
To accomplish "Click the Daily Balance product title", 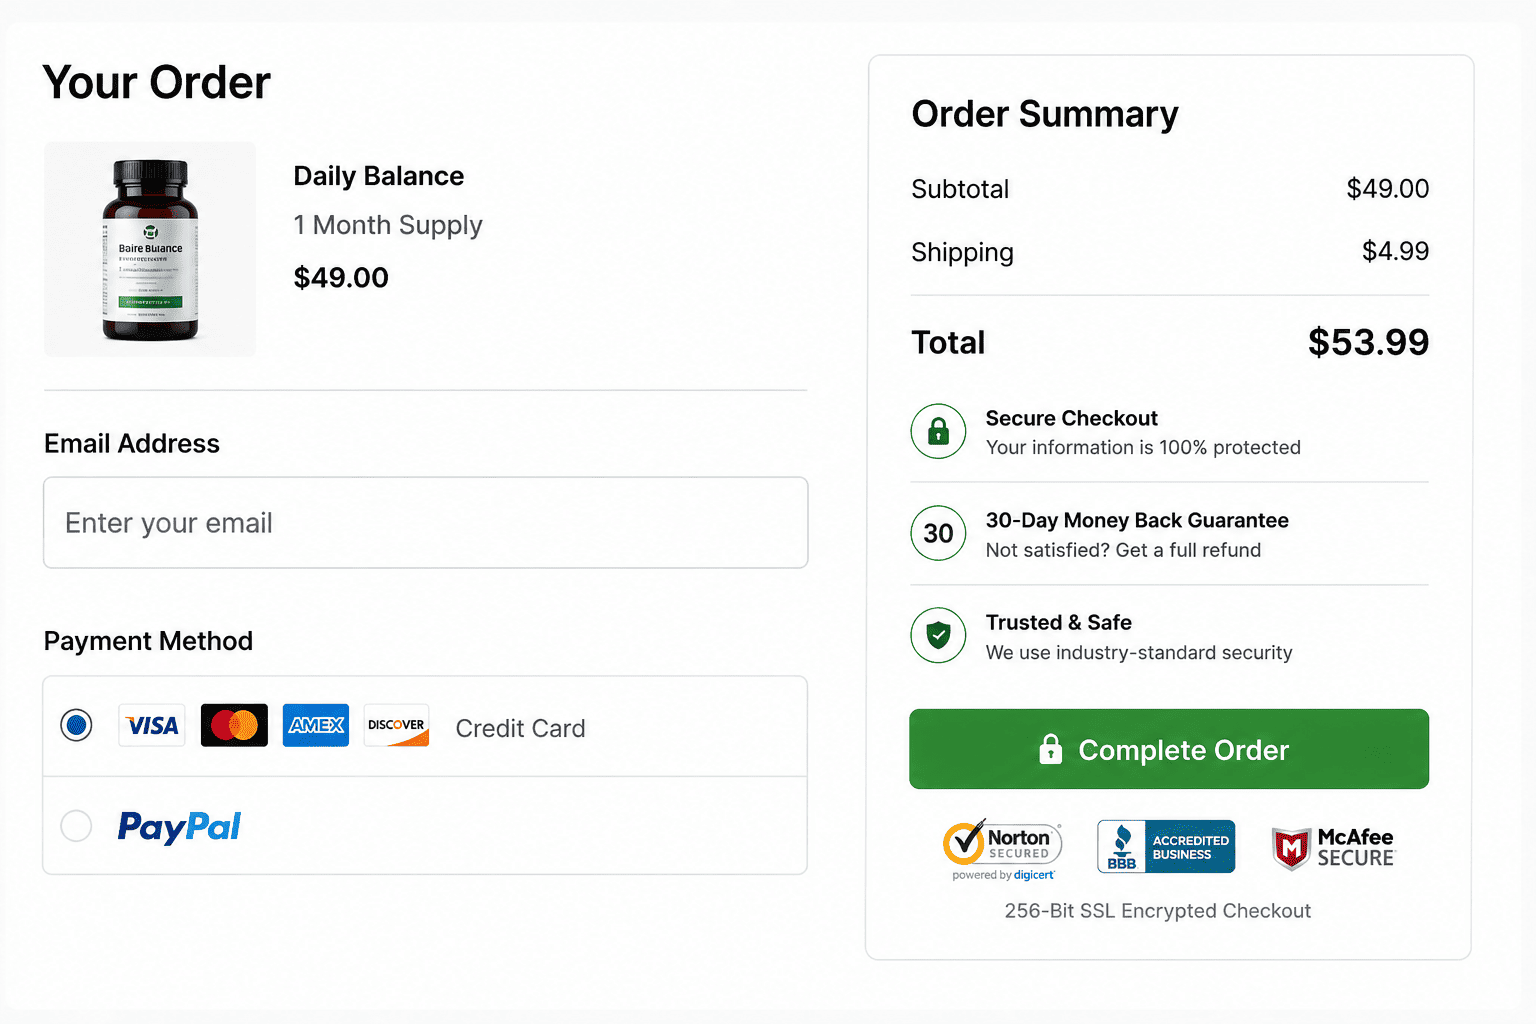I will coord(378,176).
